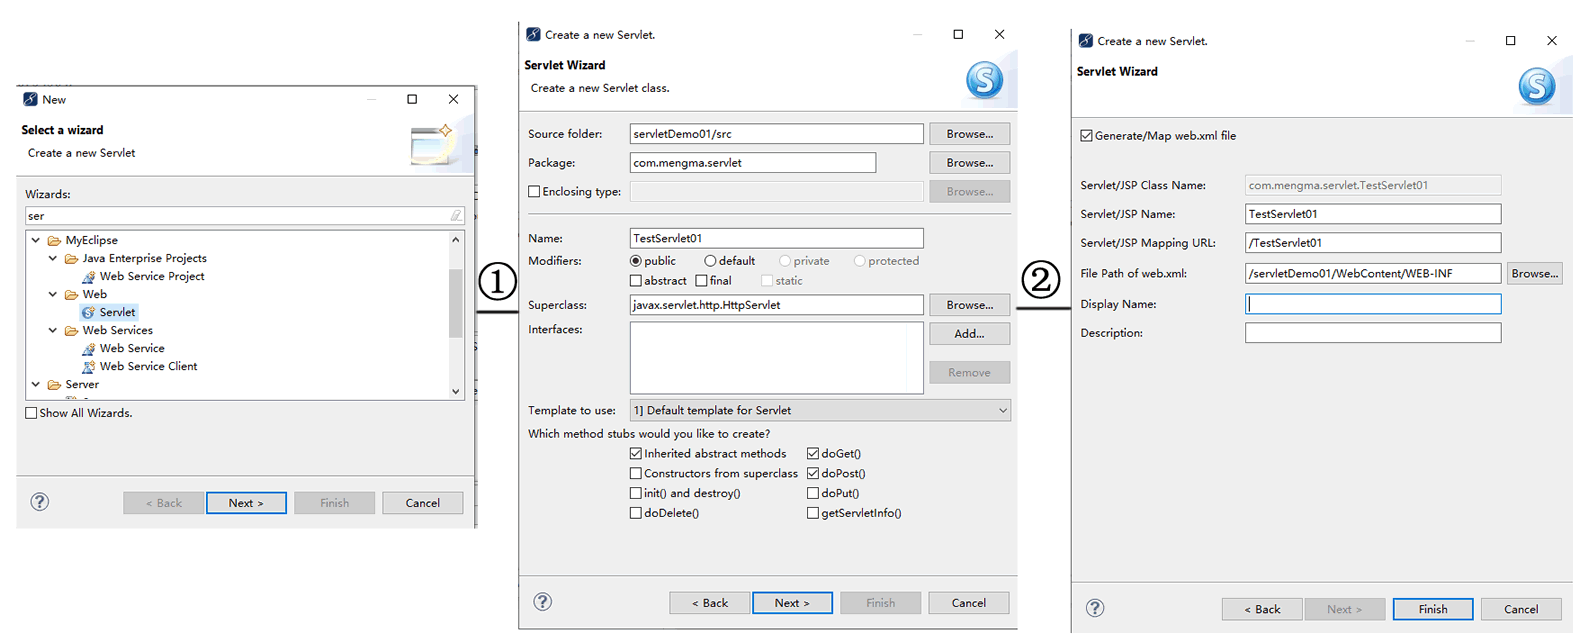Select the Server folder in tree
This screenshot has width=1589, height=643.
tap(82, 385)
